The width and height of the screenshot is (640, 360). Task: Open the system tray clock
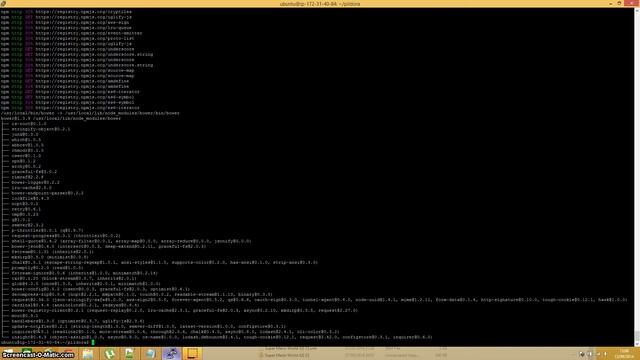[624, 353]
